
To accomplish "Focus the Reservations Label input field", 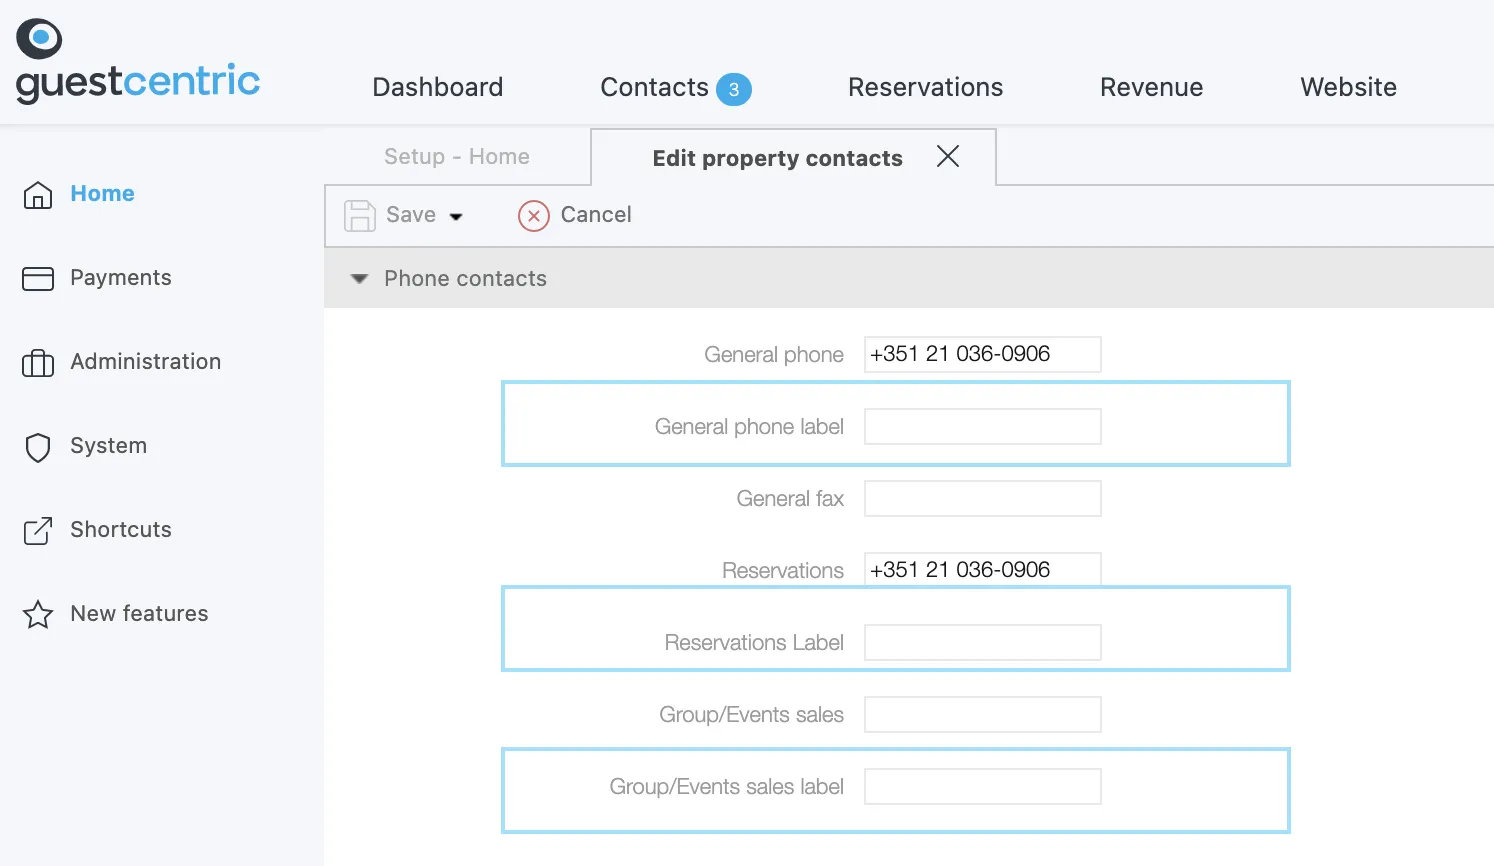I will click(983, 642).
